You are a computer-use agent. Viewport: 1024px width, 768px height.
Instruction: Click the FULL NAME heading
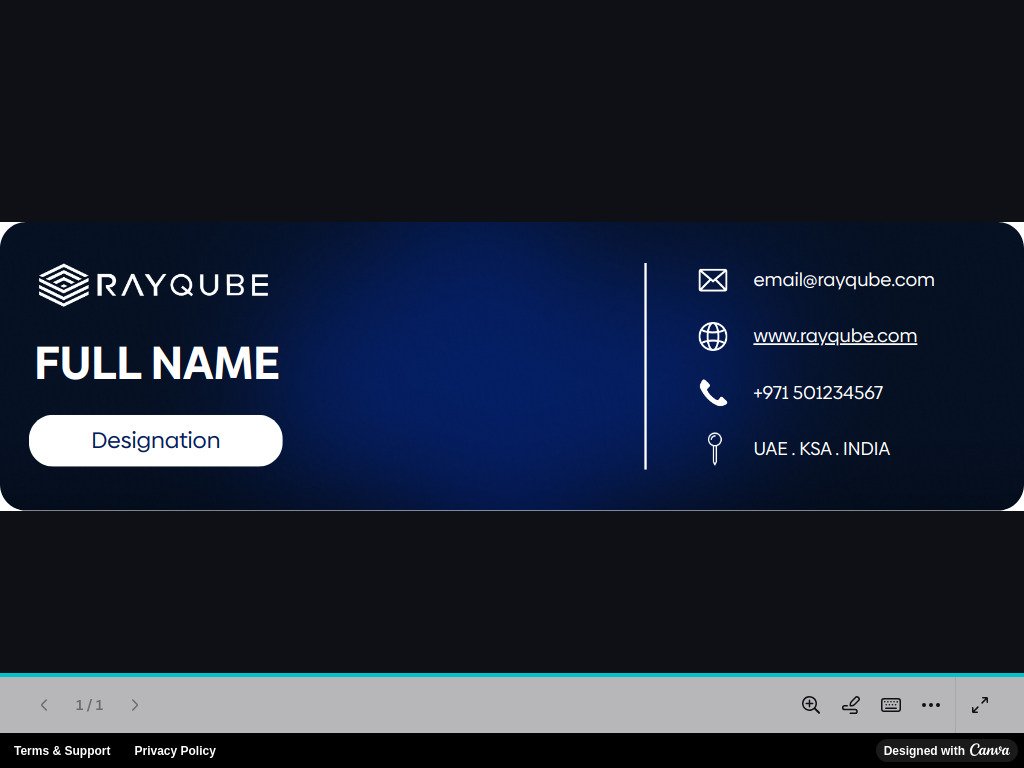point(156,363)
